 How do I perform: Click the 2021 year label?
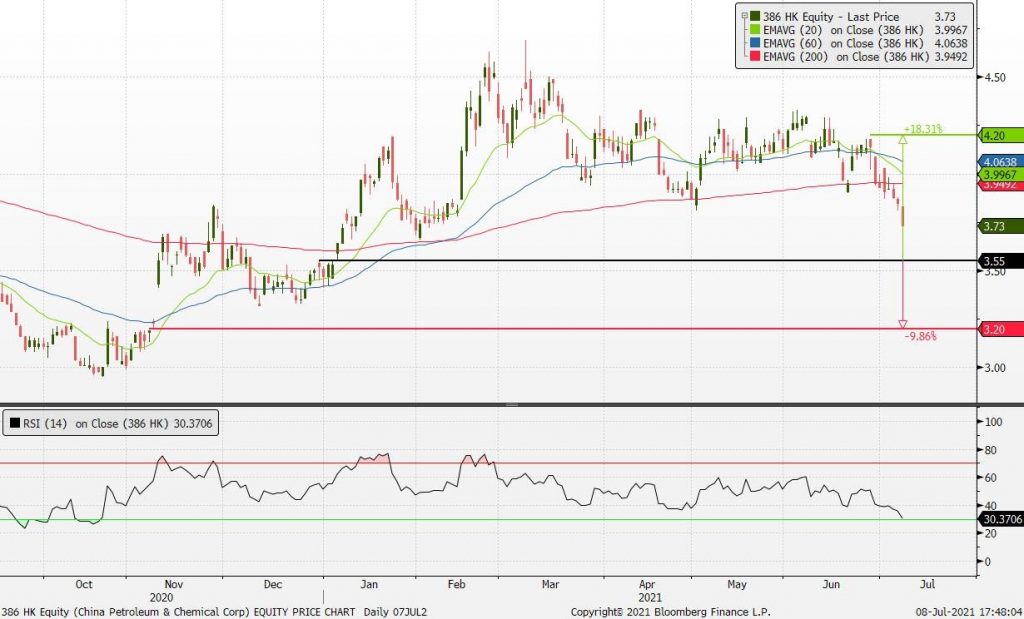click(x=651, y=597)
